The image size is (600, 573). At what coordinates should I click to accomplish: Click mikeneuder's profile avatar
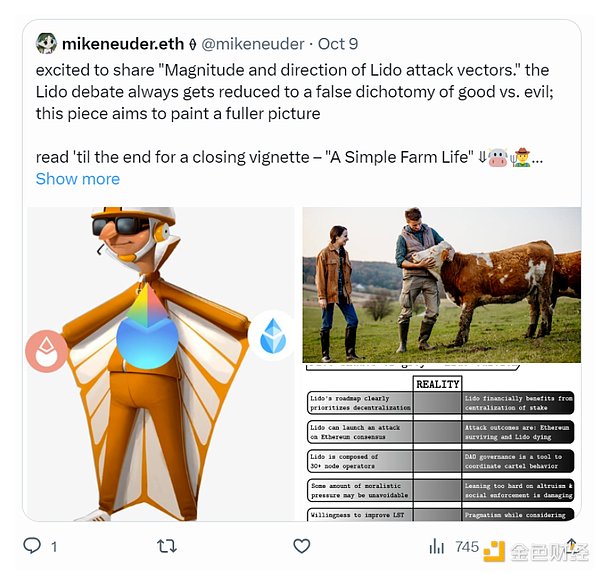(x=46, y=44)
